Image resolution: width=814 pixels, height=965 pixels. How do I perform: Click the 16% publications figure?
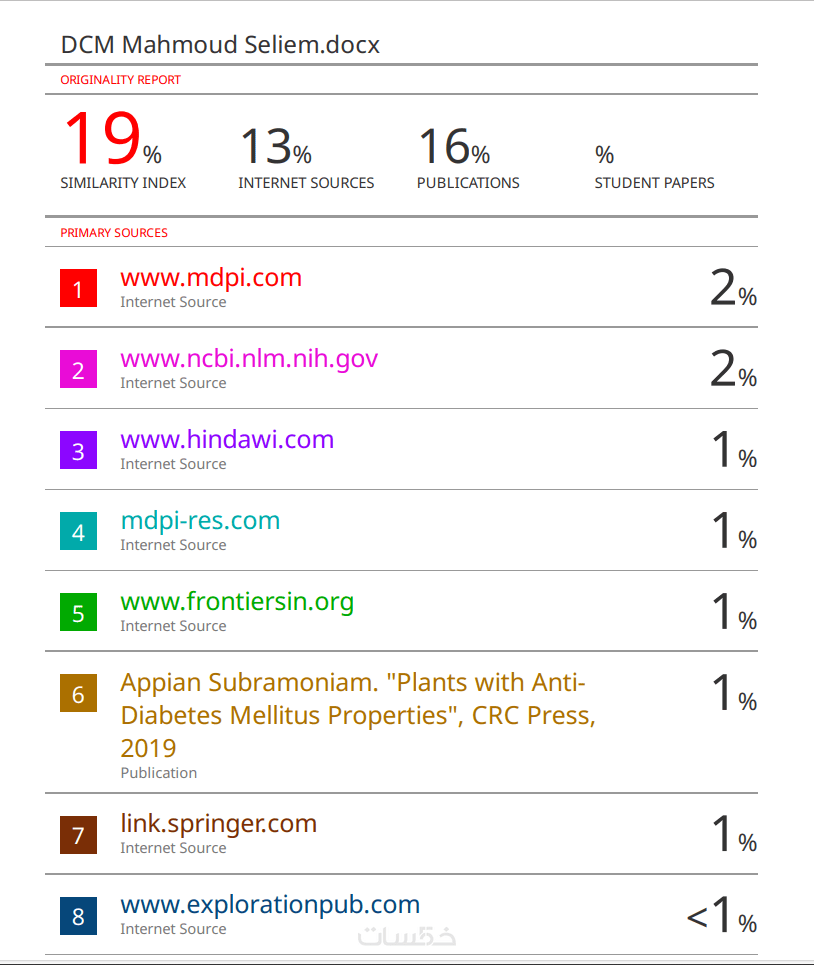coord(453,147)
